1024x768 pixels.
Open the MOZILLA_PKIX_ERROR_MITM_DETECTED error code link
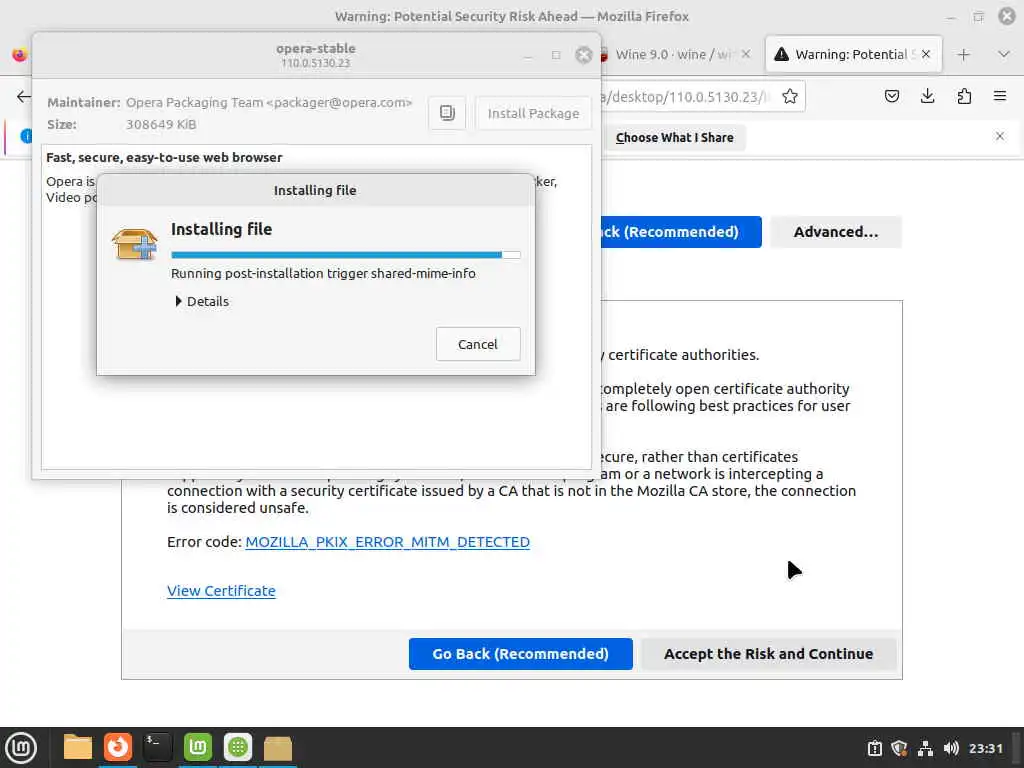387,542
